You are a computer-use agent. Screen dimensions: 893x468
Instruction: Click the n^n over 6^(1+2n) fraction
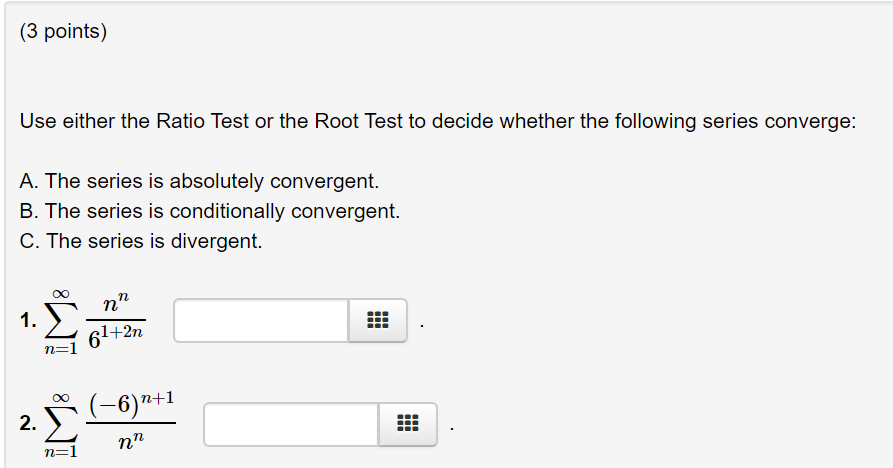tap(116, 321)
